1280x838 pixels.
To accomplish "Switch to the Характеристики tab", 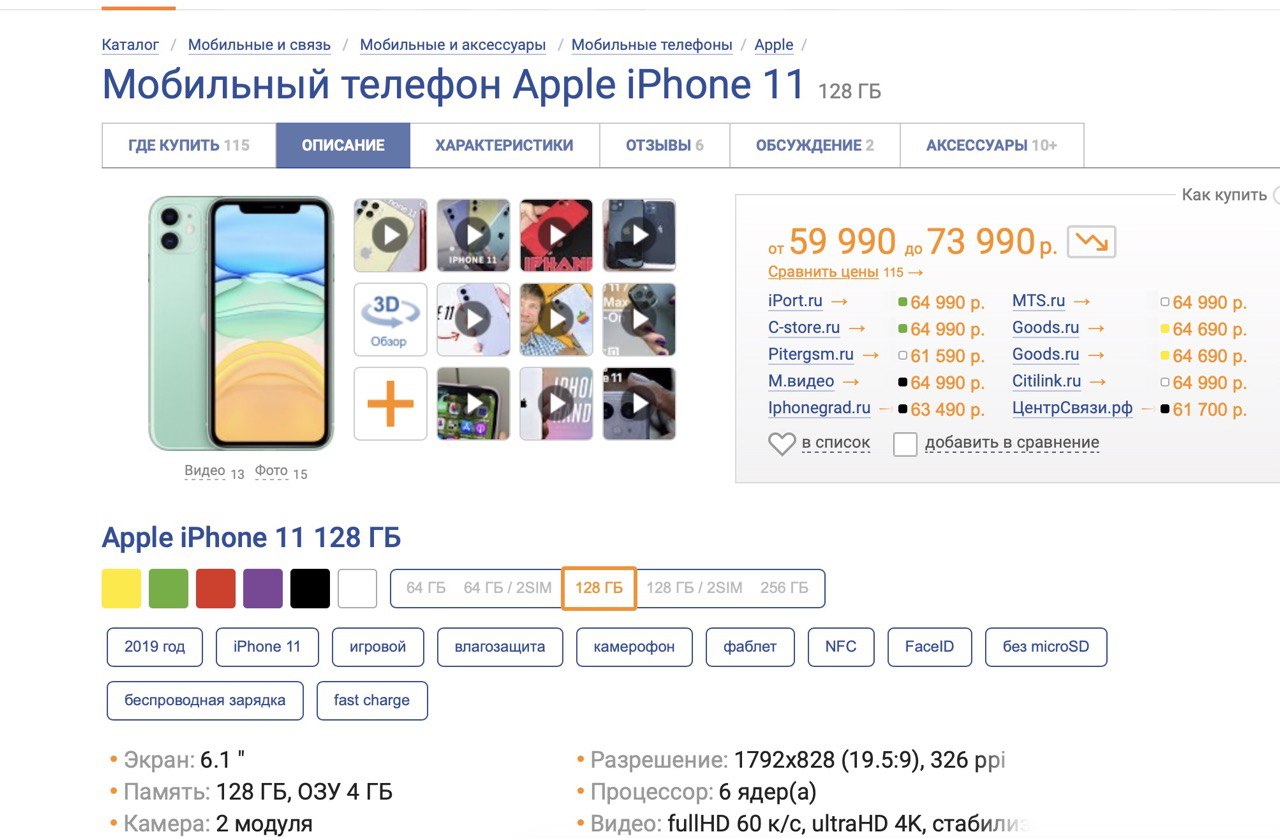I will click(504, 145).
